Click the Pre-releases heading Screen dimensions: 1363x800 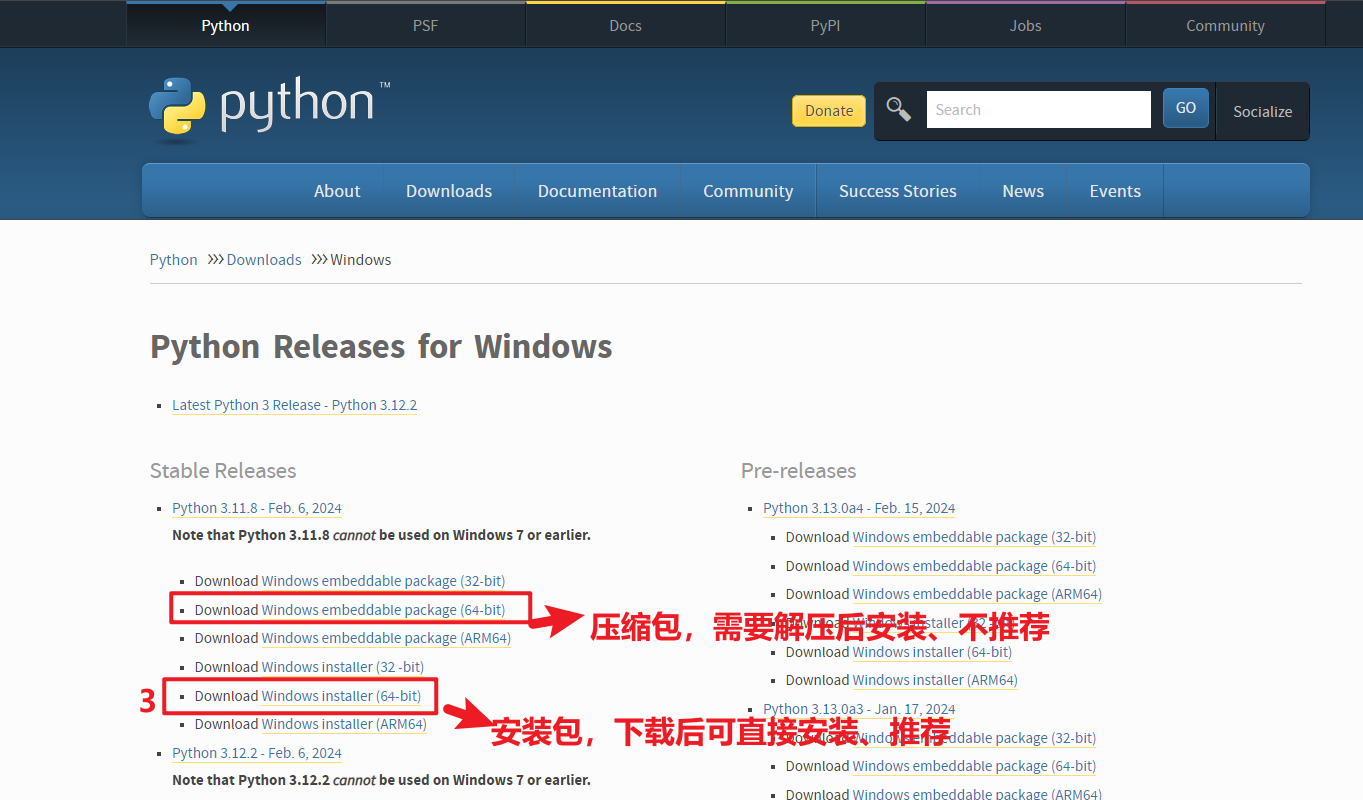[799, 471]
